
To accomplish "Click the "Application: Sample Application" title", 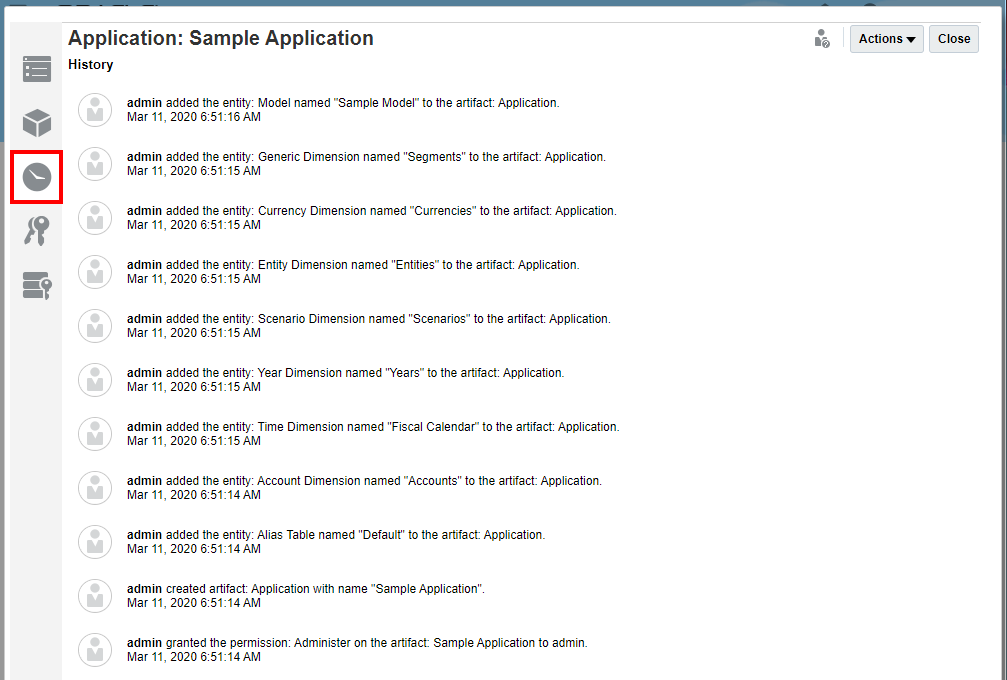I will coord(221,38).
